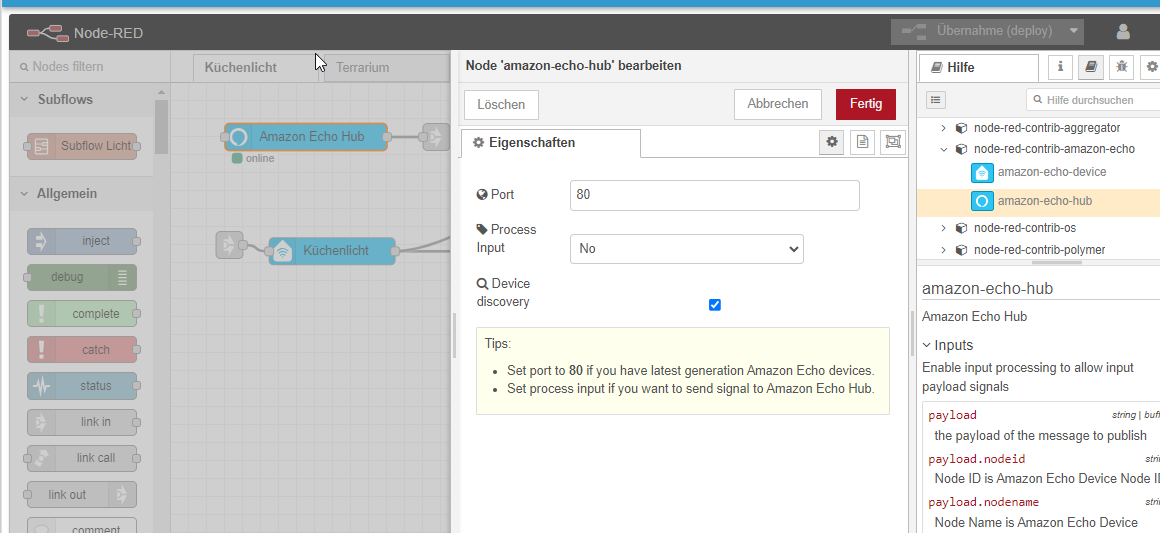Select the inject palette node
The image size is (1160, 533).
tap(81, 241)
